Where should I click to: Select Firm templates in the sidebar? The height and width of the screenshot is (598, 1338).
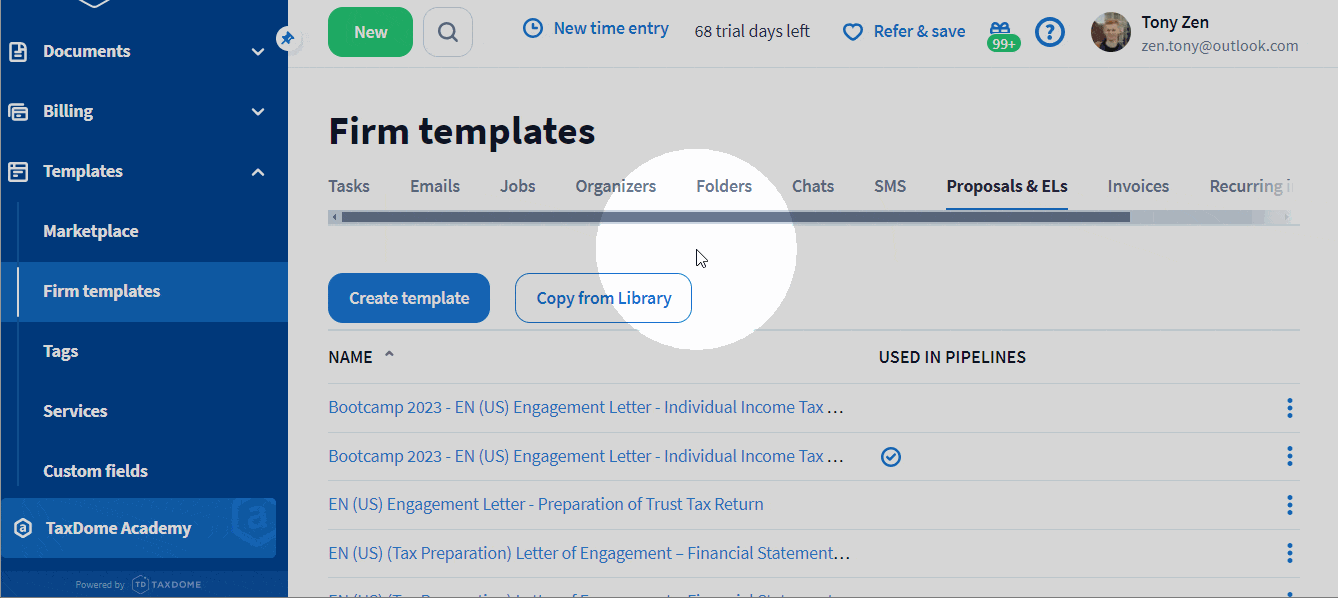[144, 292]
